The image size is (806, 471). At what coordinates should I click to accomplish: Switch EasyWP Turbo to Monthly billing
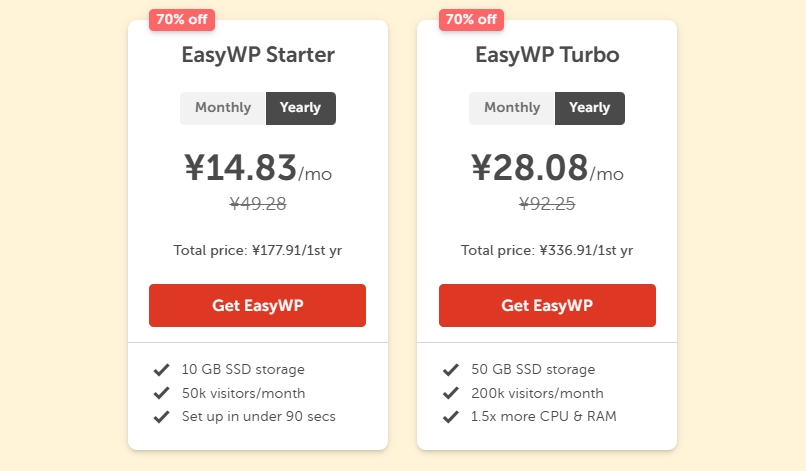pos(512,108)
